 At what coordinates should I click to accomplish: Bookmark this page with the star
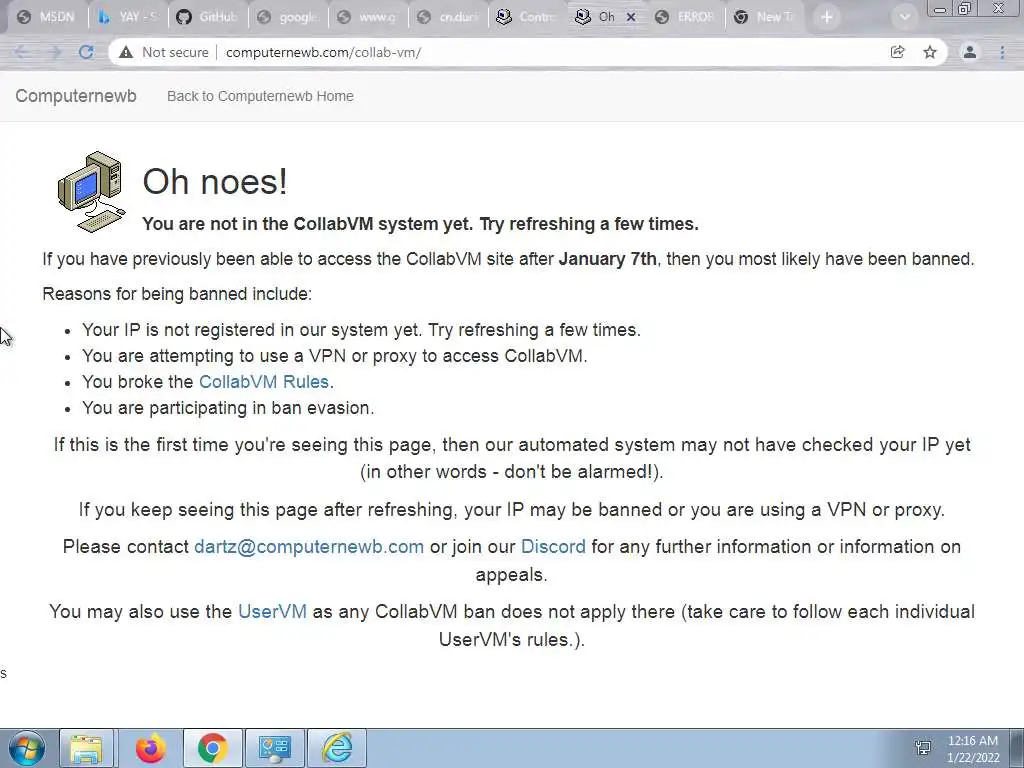click(930, 52)
